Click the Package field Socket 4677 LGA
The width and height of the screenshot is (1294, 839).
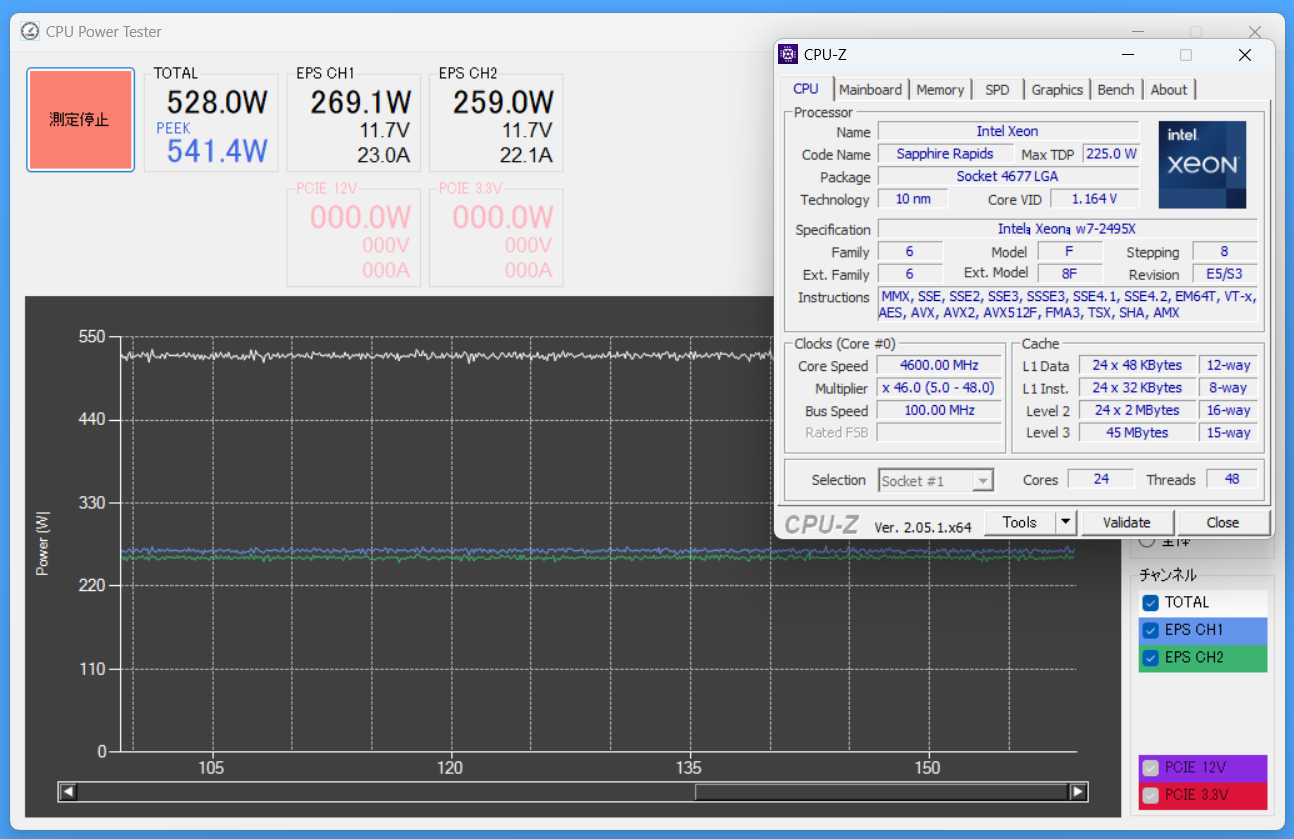click(1008, 177)
